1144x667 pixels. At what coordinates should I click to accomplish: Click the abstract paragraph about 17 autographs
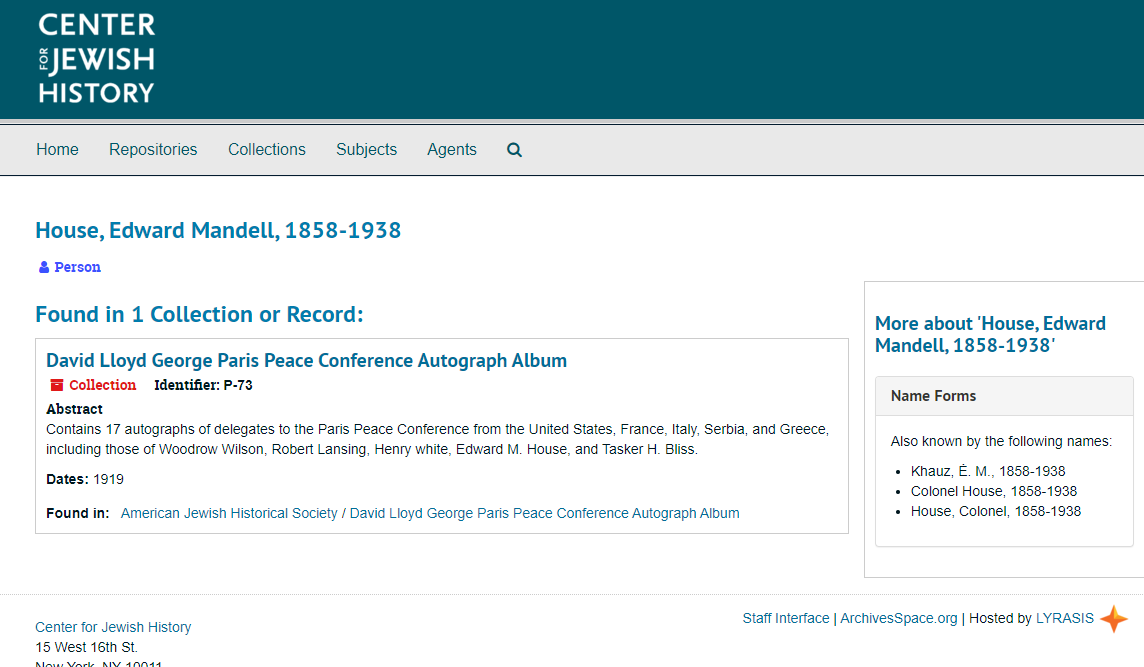coord(437,439)
